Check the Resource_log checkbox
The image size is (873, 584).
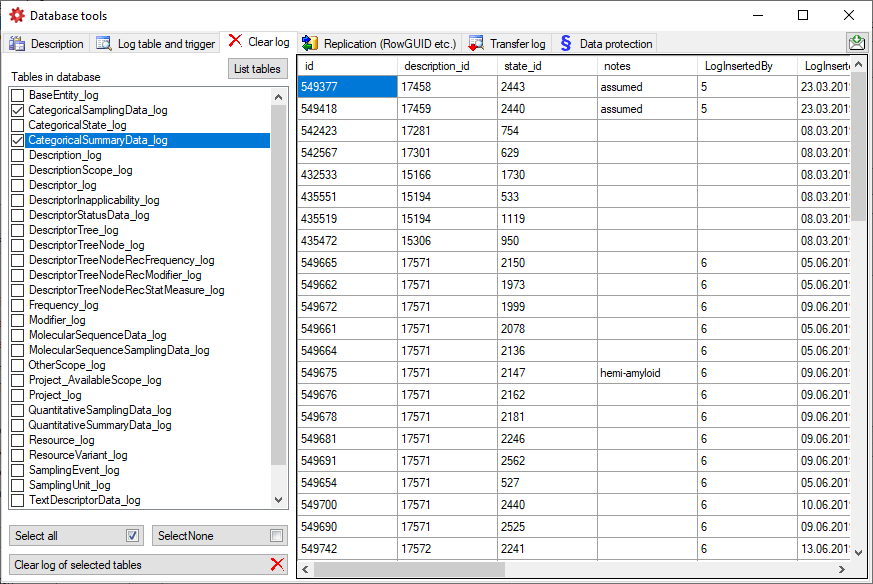tap(18, 440)
